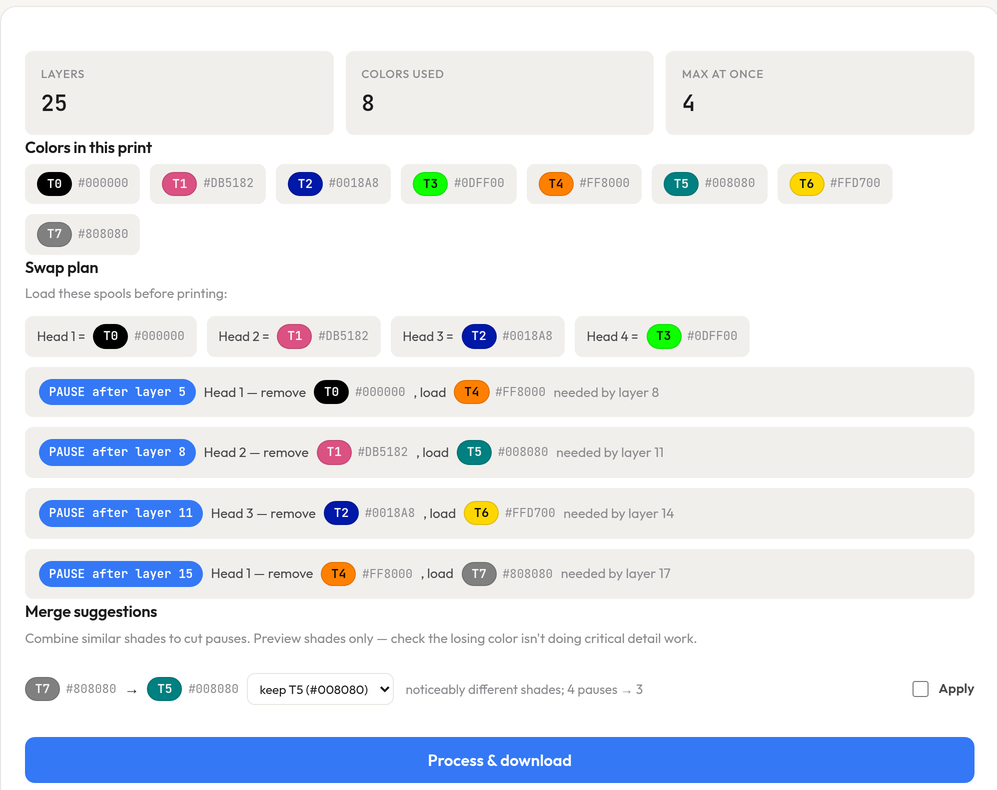Select the T6 yellow color chip in Colors list
The width and height of the screenshot is (997, 790).
tap(806, 184)
